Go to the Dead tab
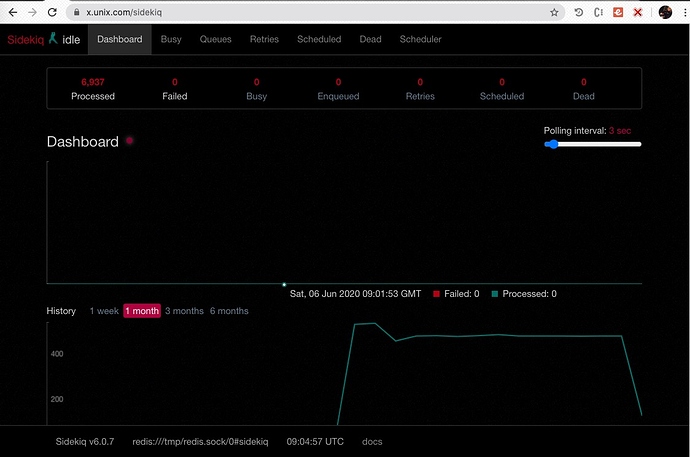The height and width of the screenshot is (457, 690). click(x=370, y=40)
